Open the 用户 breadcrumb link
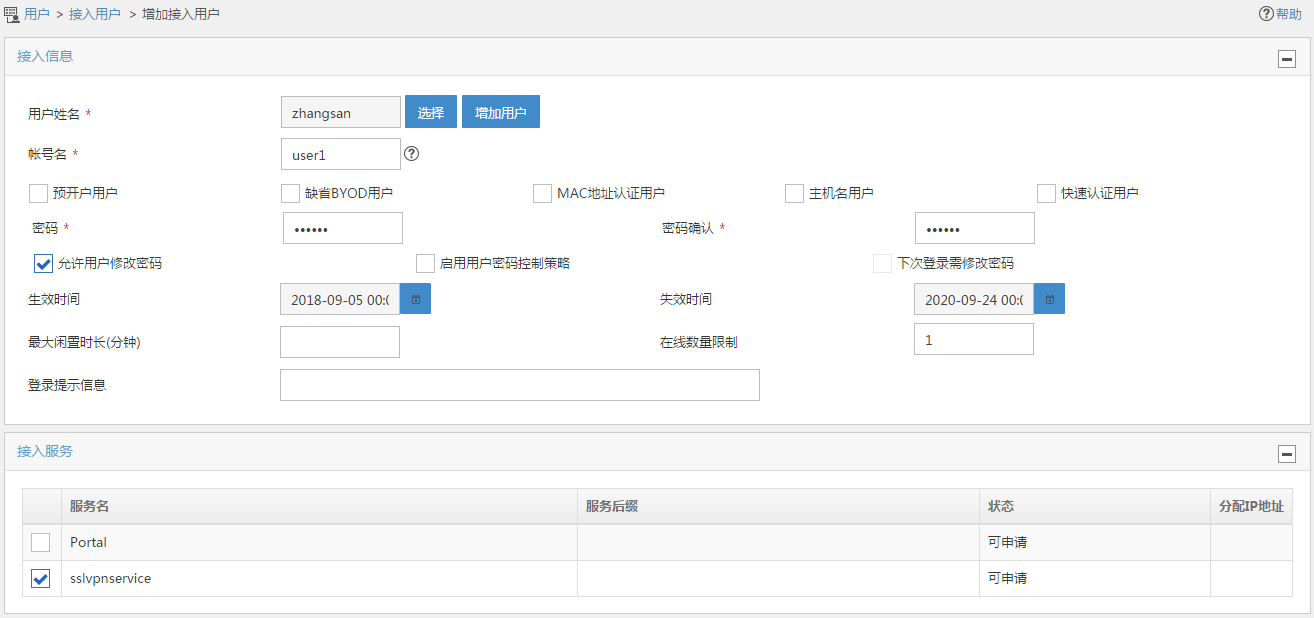 point(37,14)
